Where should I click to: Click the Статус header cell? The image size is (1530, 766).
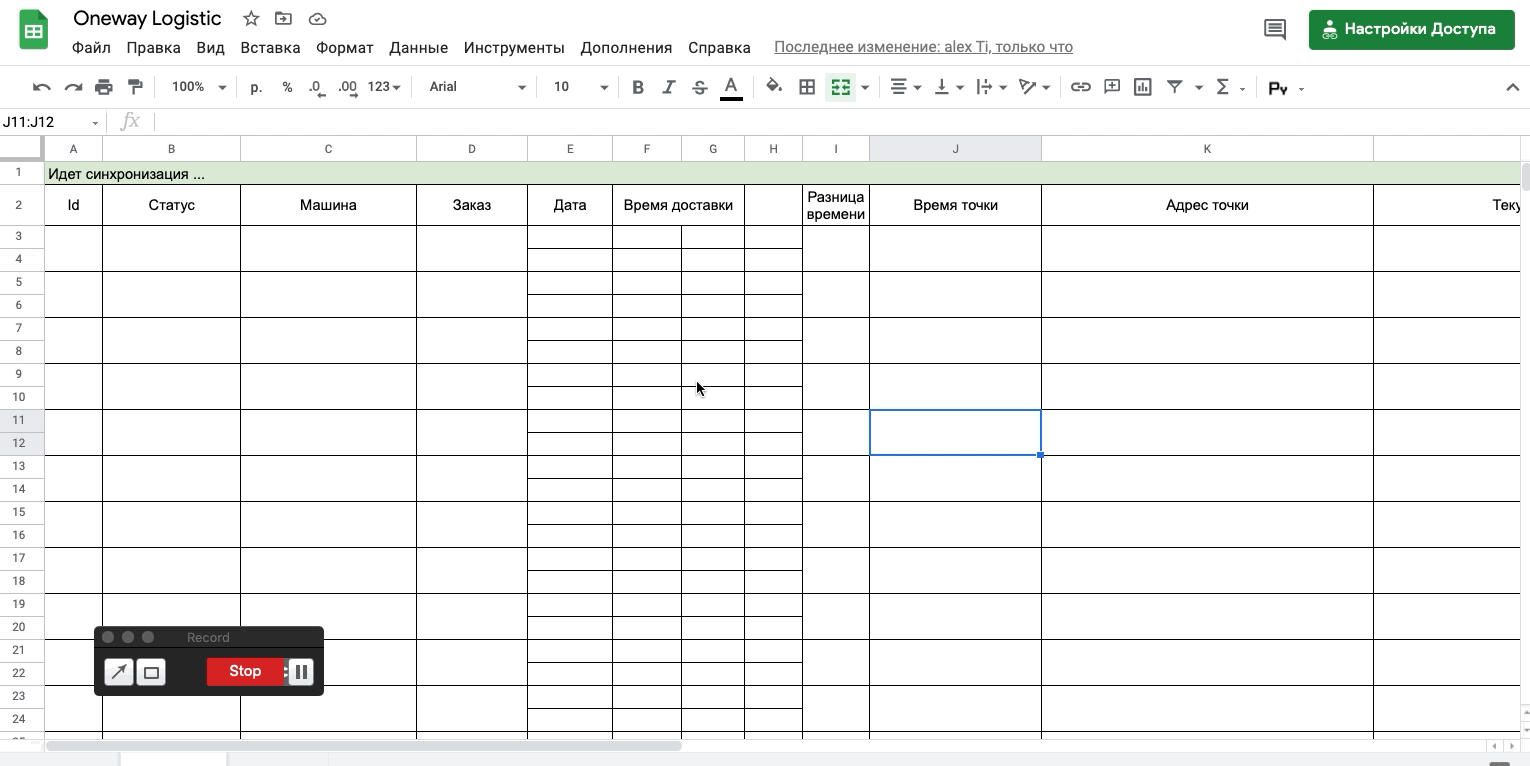(171, 205)
